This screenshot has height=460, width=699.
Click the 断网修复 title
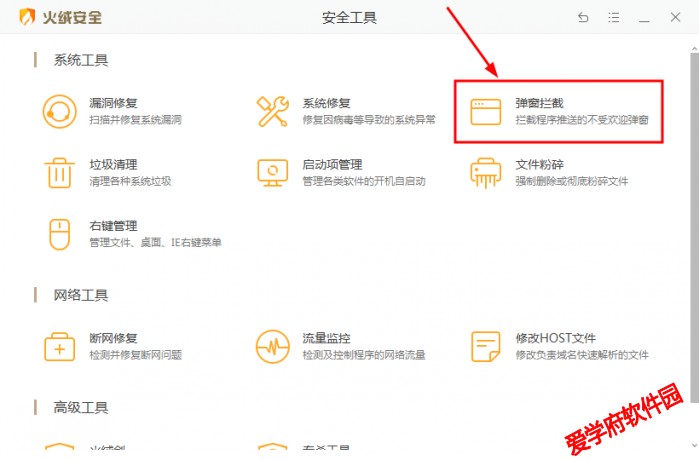point(113,338)
